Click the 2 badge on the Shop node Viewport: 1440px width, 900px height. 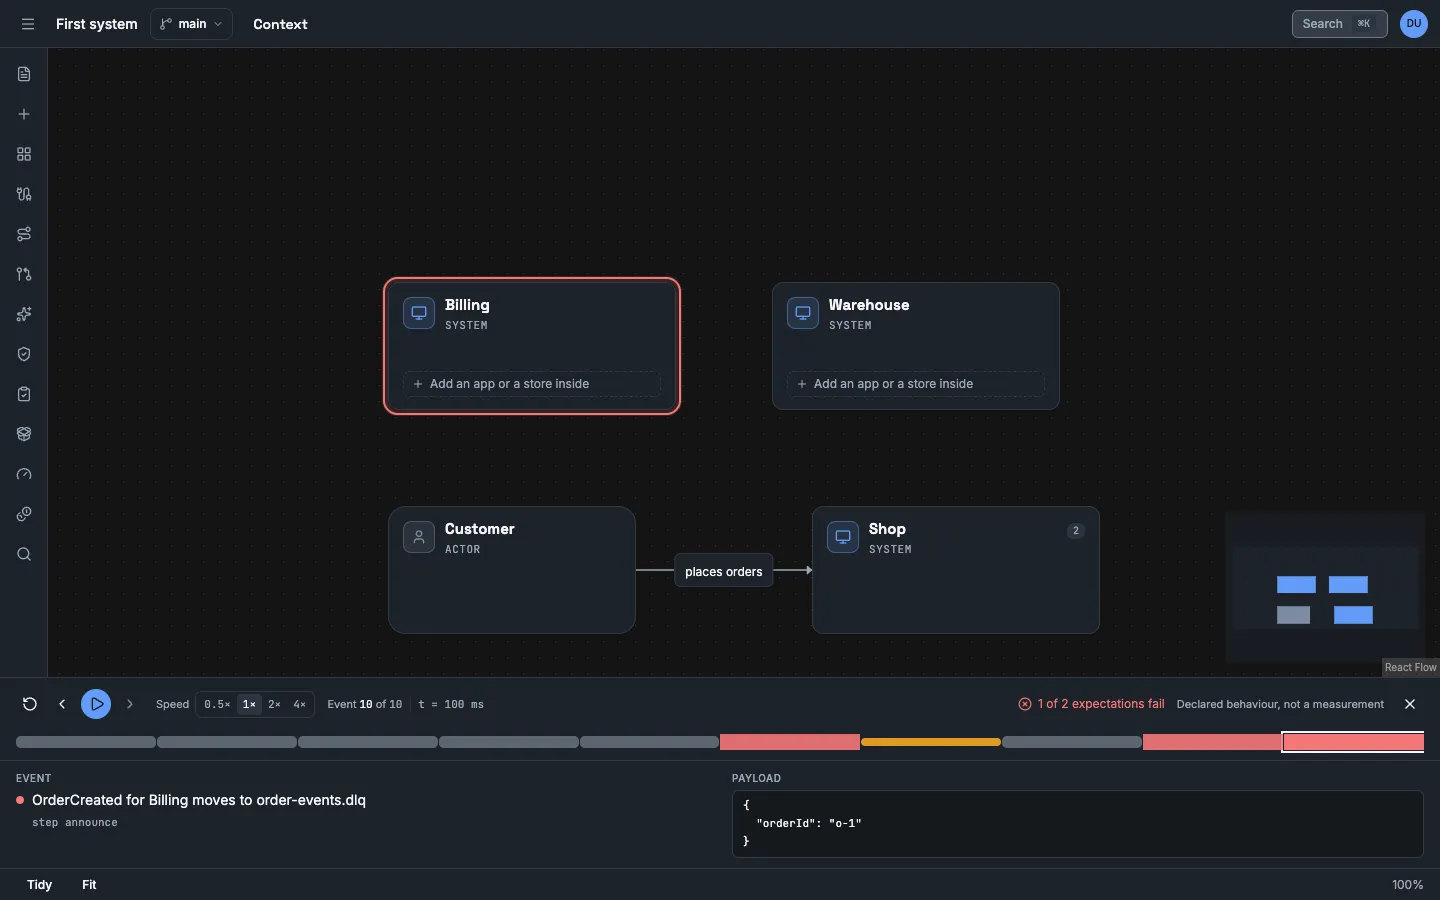pos(1076,531)
